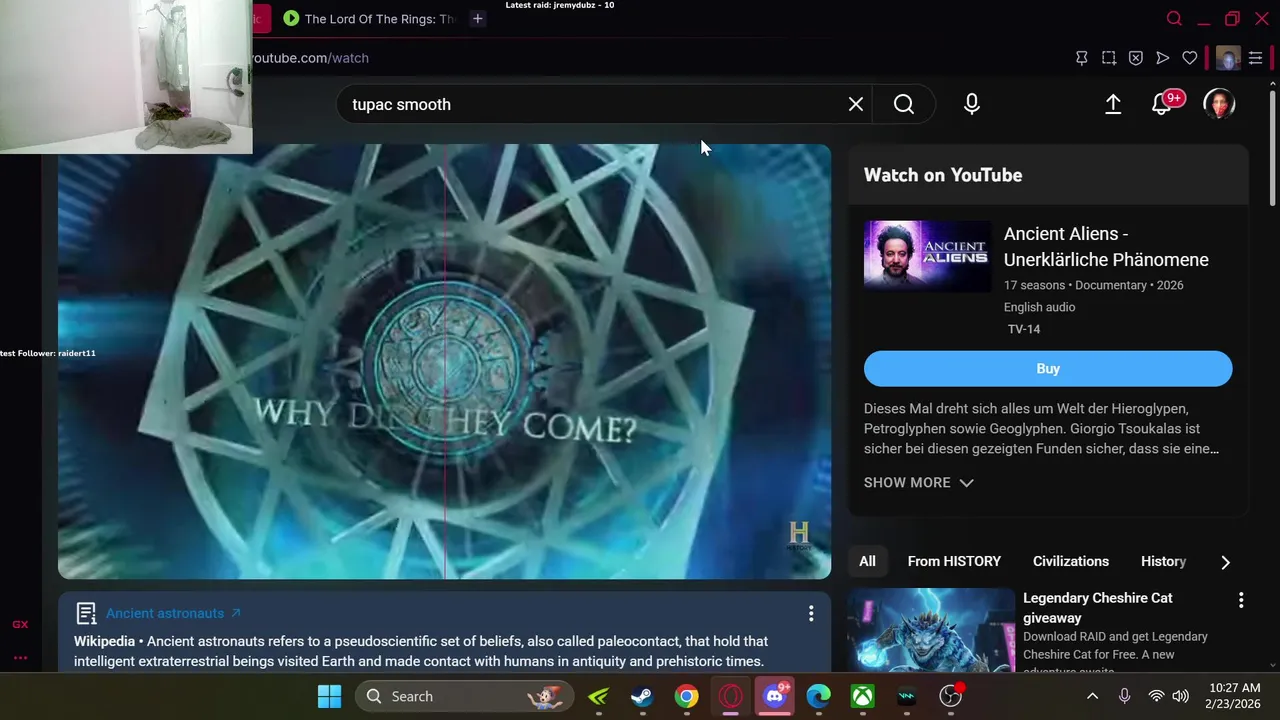
Task: Expand description with SHOW MORE
Action: click(918, 482)
